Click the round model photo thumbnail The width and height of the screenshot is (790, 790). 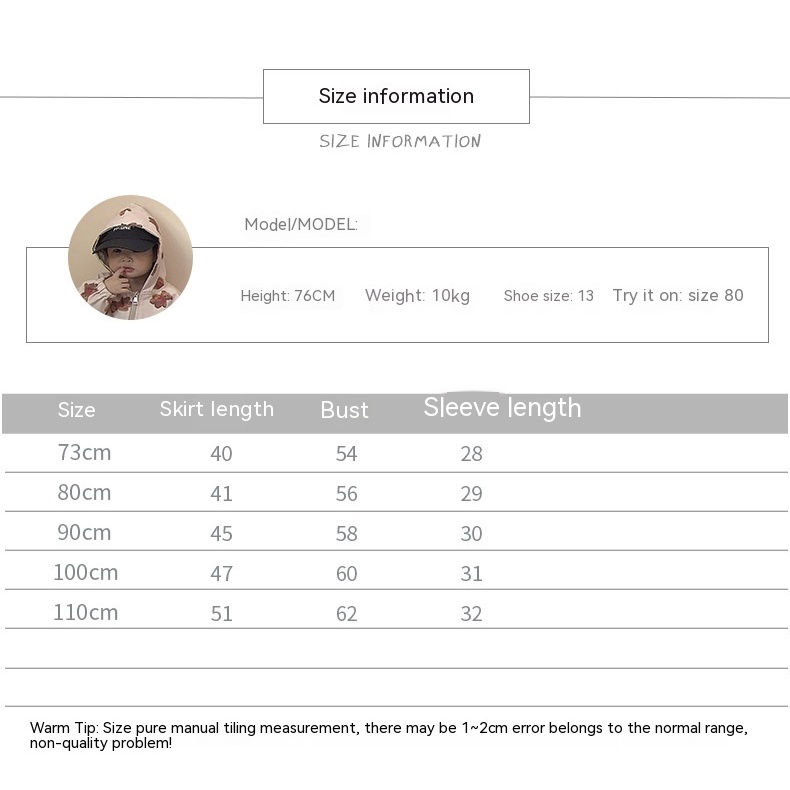tap(130, 257)
